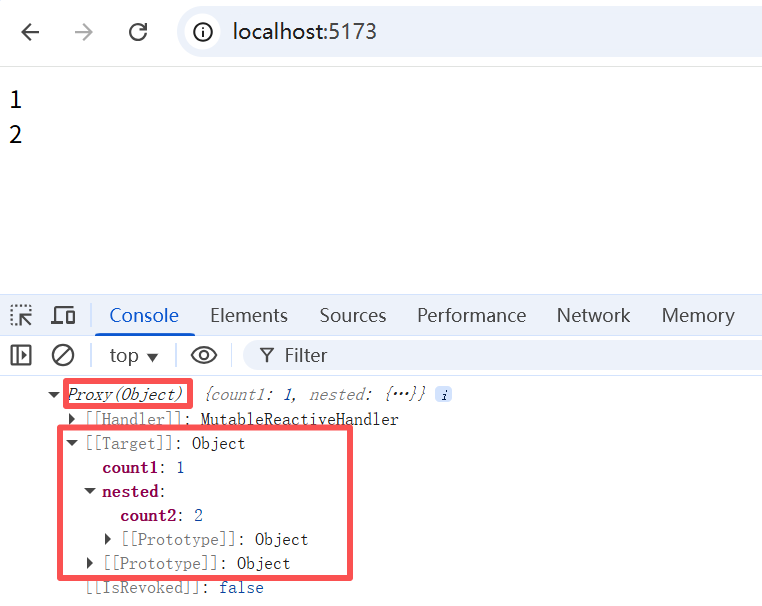Reload the localhost page
The height and width of the screenshot is (606, 762).
(x=138, y=33)
